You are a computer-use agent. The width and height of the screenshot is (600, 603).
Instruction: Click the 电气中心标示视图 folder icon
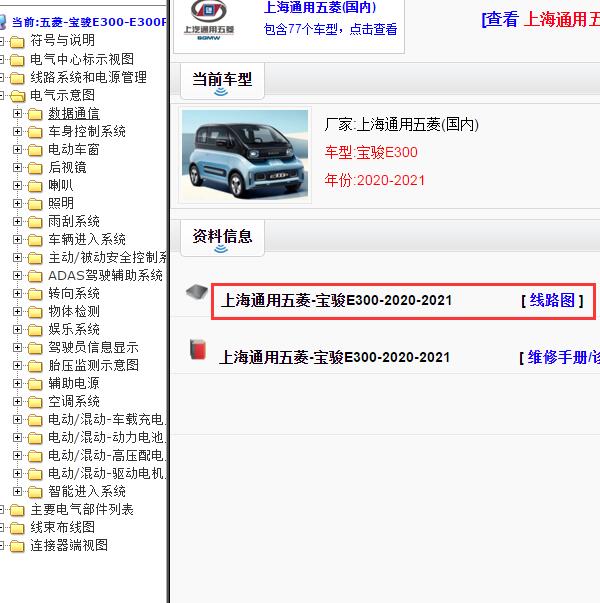(17, 60)
